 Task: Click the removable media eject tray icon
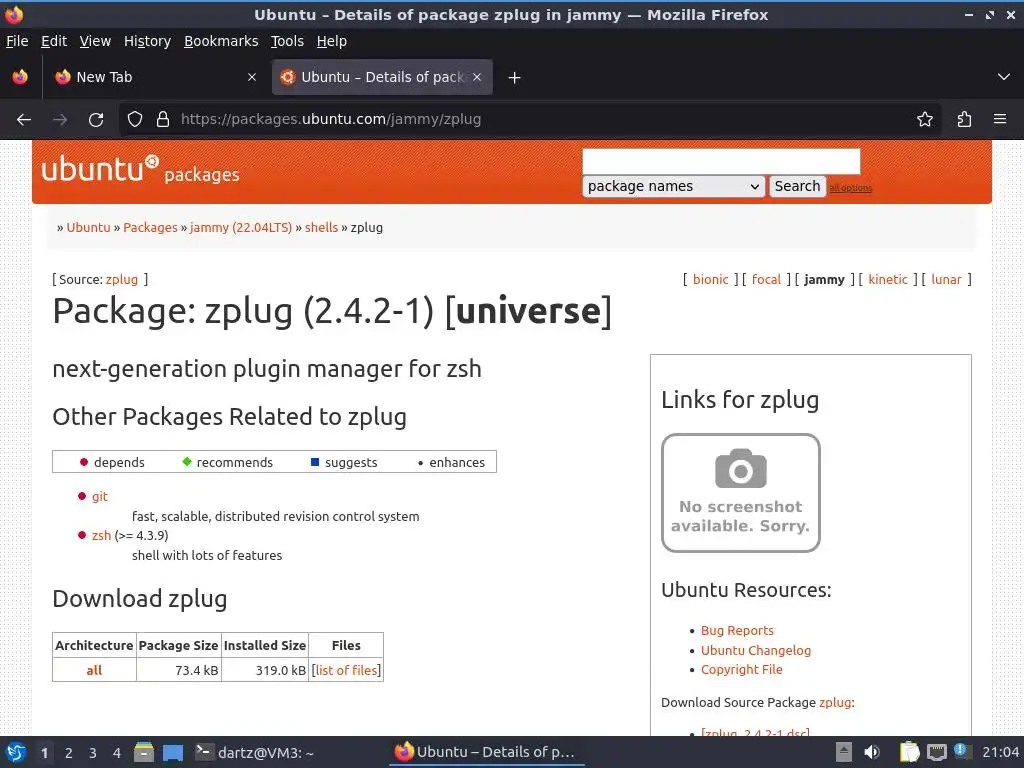tap(844, 752)
